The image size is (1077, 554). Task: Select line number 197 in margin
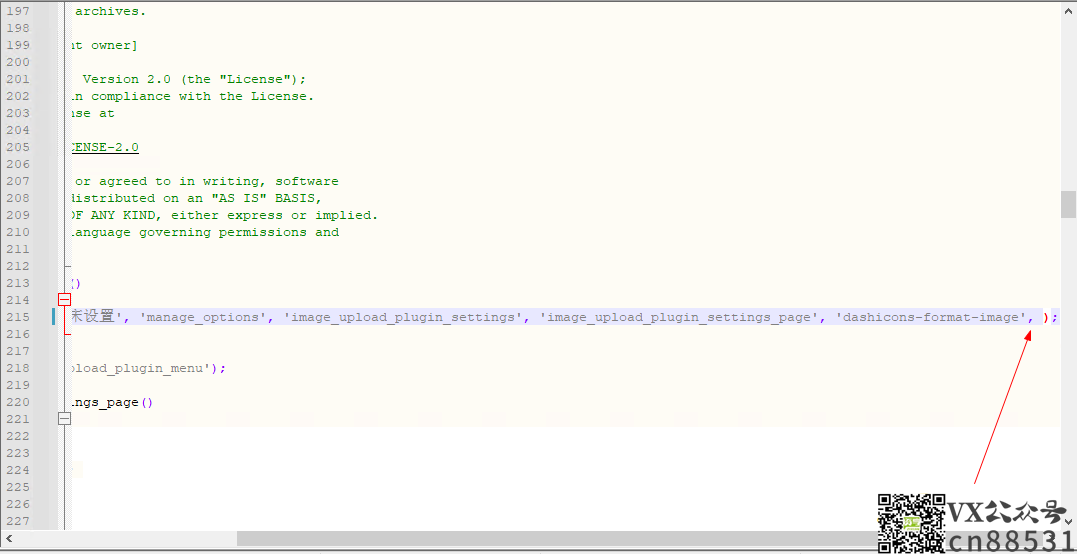18,12
